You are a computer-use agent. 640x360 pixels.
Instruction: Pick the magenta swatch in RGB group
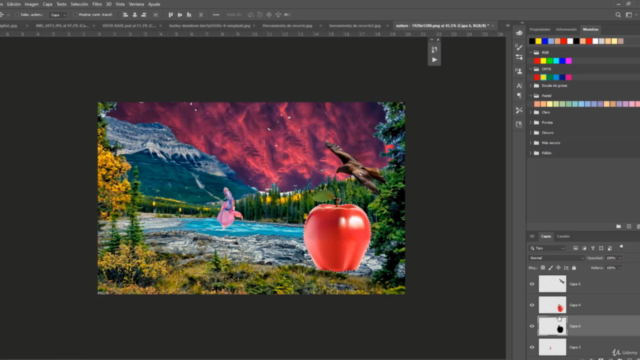point(569,61)
